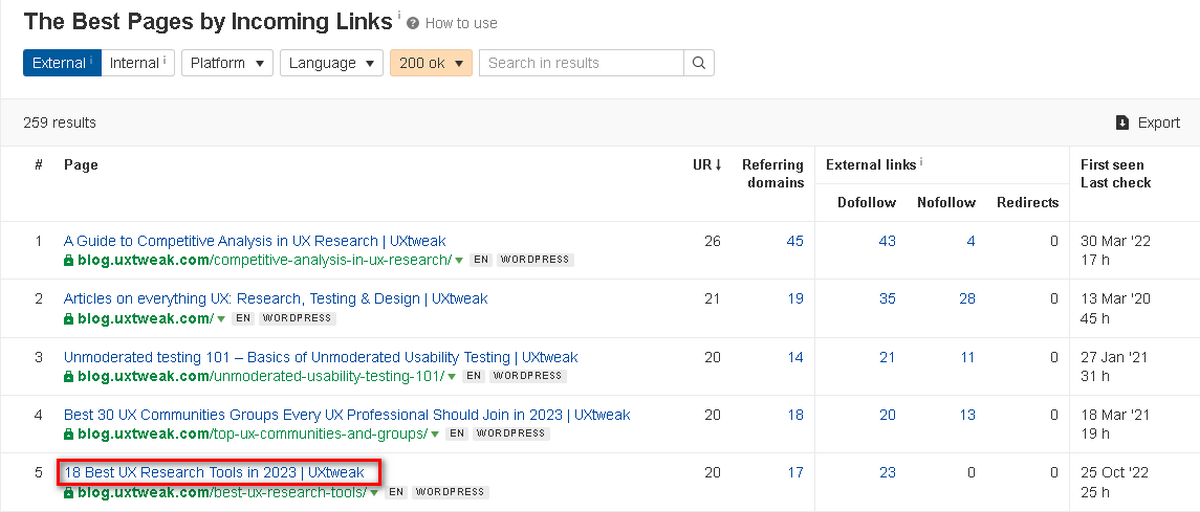The width and height of the screenshot is (1200, 512).
Task: Click referring domains value 14
Action: coord(795,357)
